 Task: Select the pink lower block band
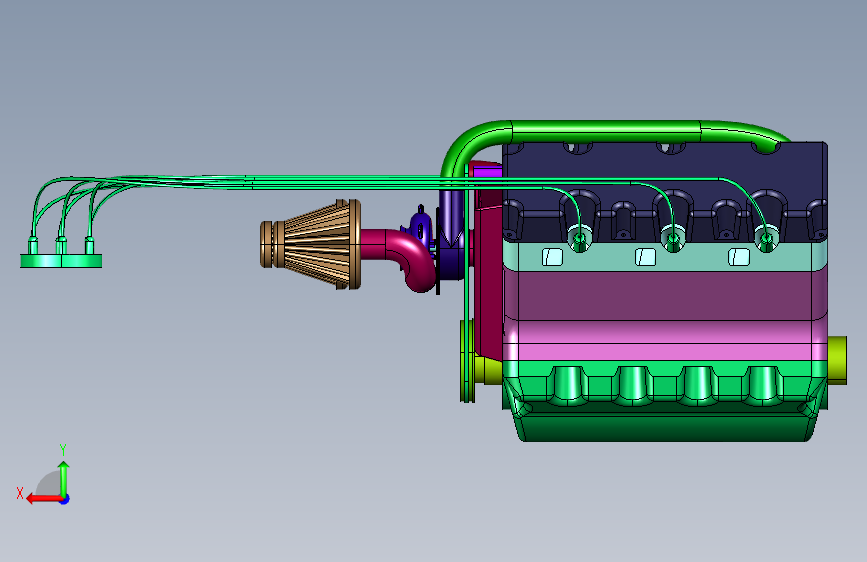665,341
